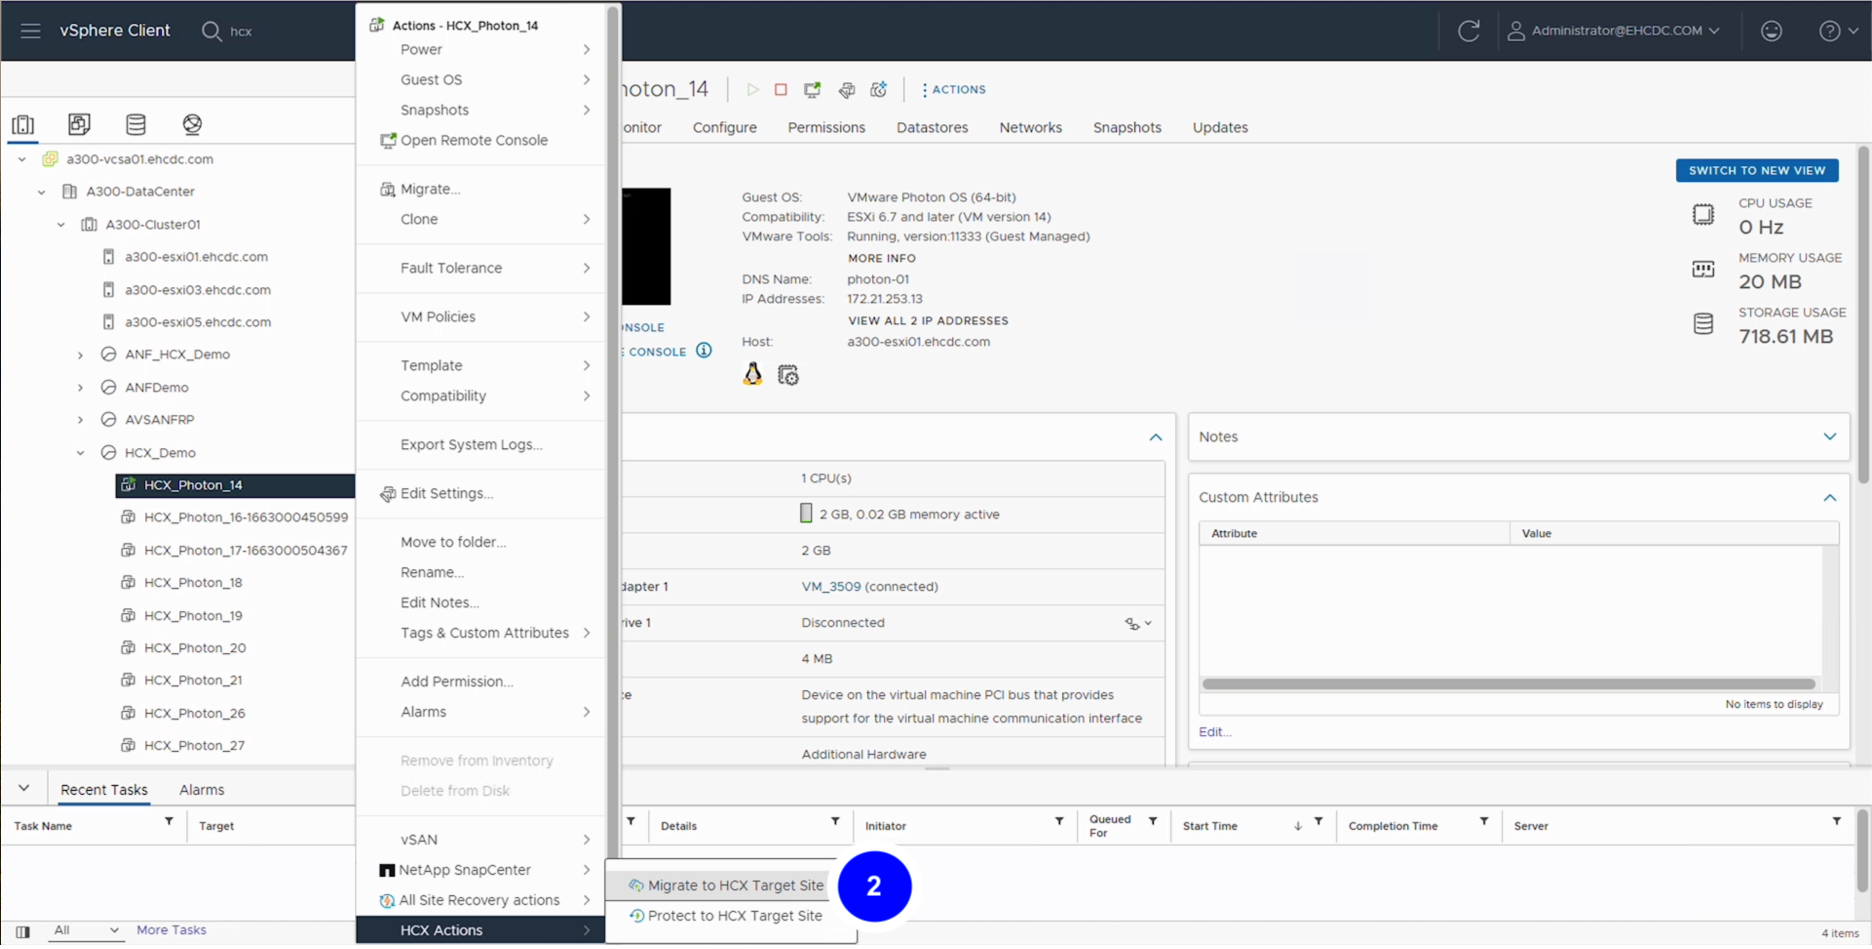Click the refresh icon in top bar
The image size is (1872, 949).
point(1468,31)
